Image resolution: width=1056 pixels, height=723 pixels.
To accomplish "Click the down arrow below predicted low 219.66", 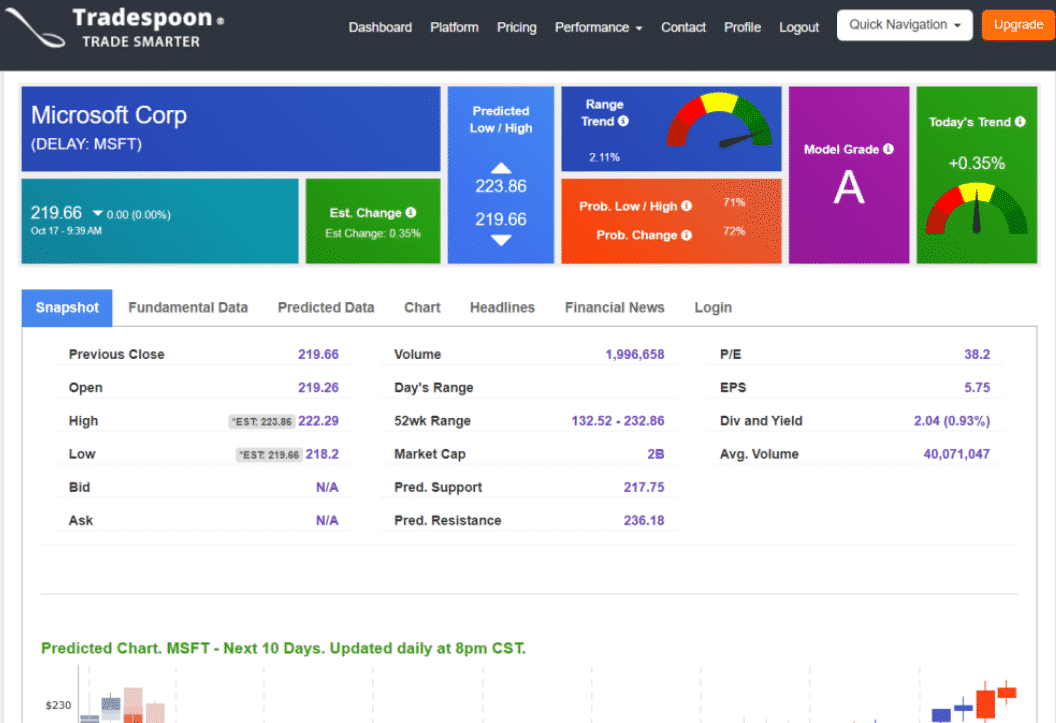I will pyautogui.click(x=500, y=240).
